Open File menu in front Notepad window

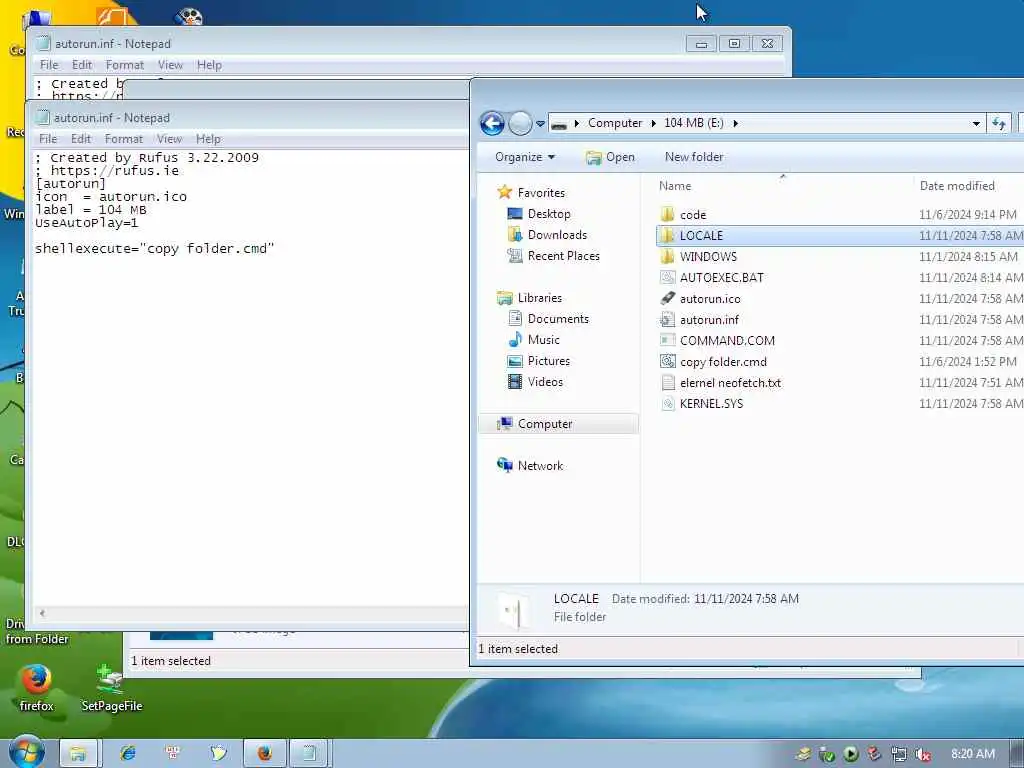point(48,138)
